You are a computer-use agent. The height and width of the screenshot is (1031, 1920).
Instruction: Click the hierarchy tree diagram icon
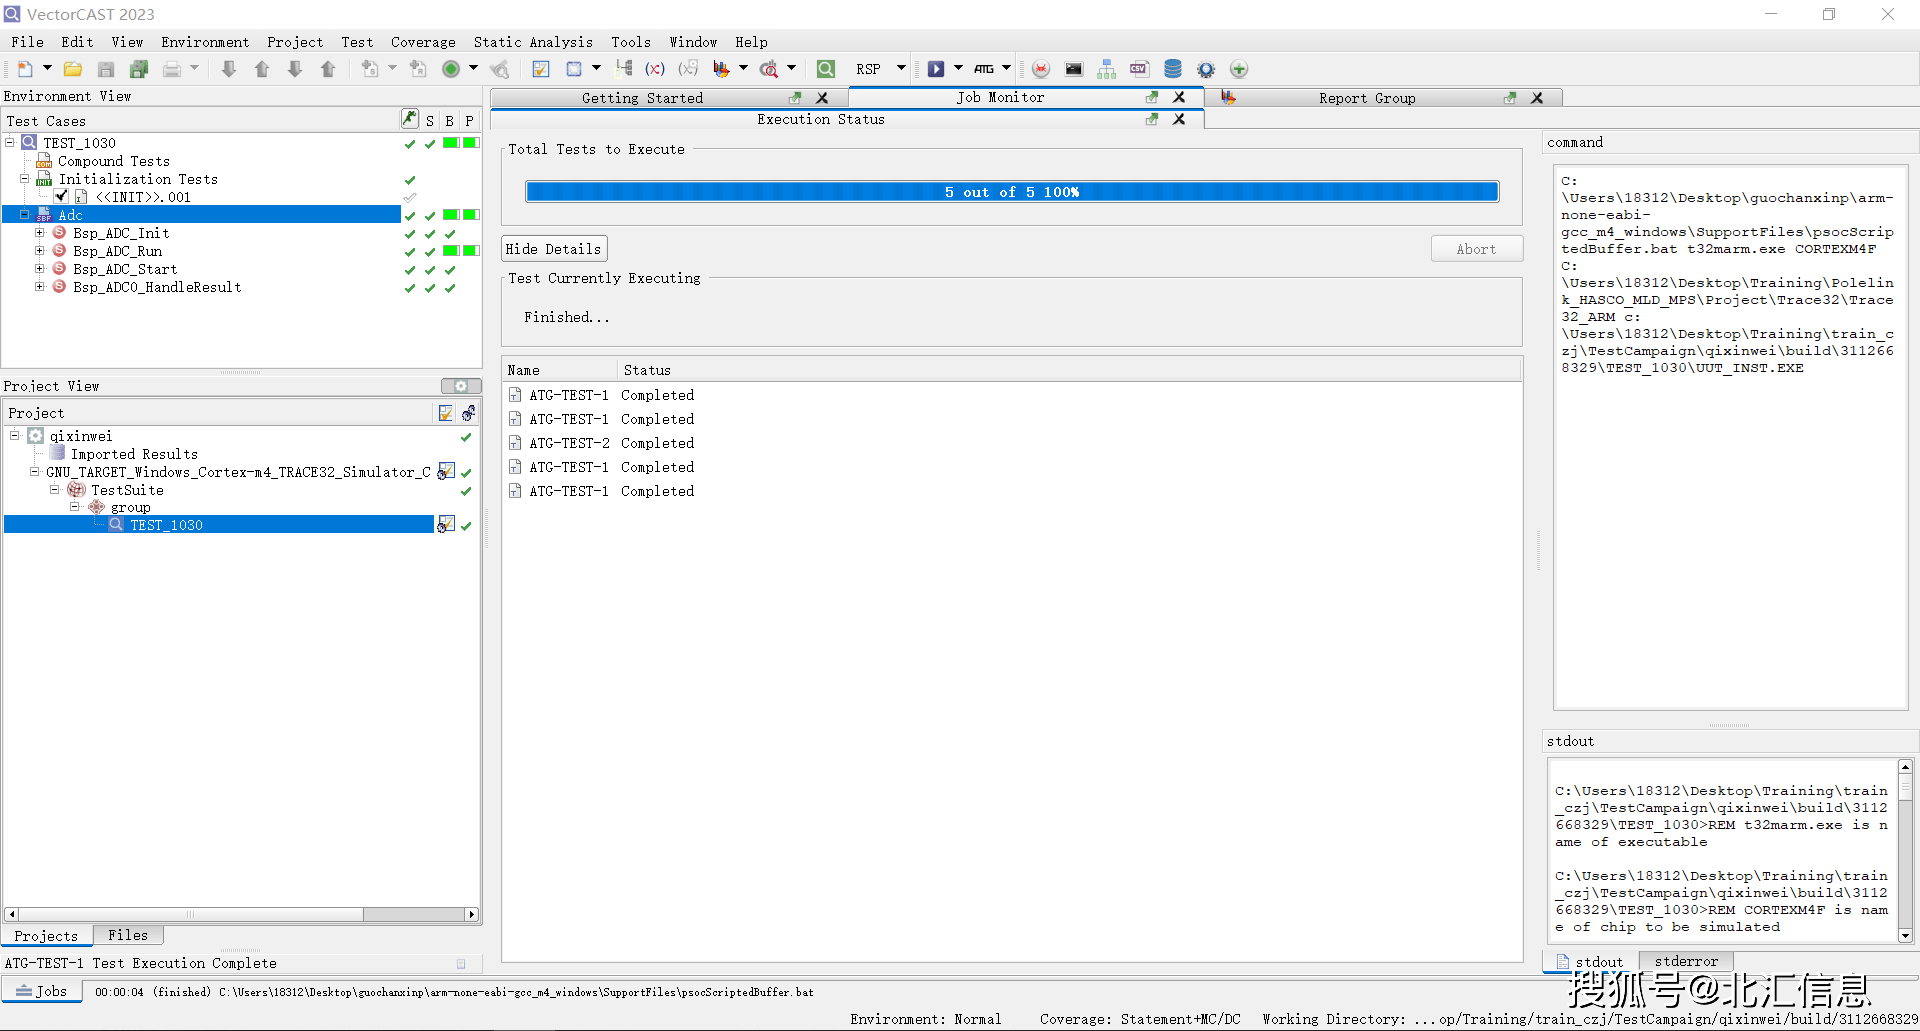(x=1106, y=69)
